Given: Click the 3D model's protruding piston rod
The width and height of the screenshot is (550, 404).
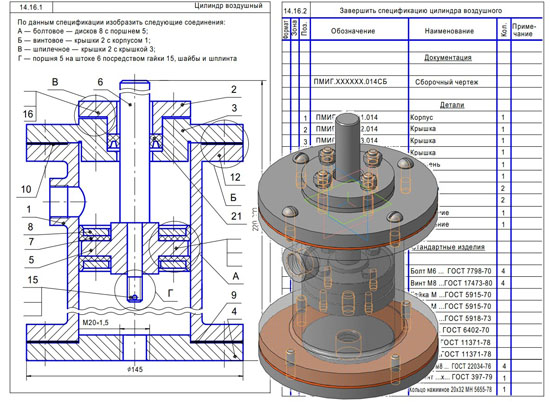Looking at the screenshot, I should click(347, 146).
